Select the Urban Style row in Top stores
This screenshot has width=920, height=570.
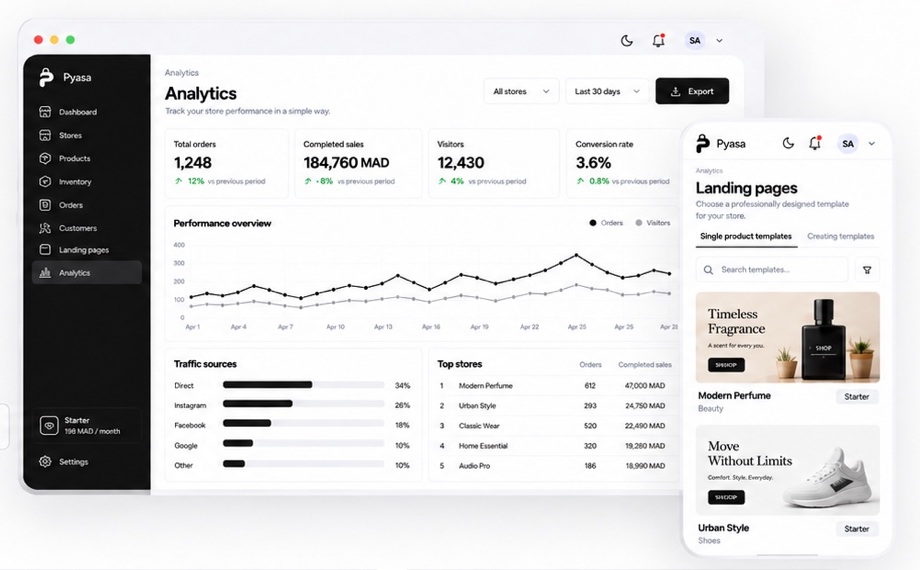(x=554, y=406)
